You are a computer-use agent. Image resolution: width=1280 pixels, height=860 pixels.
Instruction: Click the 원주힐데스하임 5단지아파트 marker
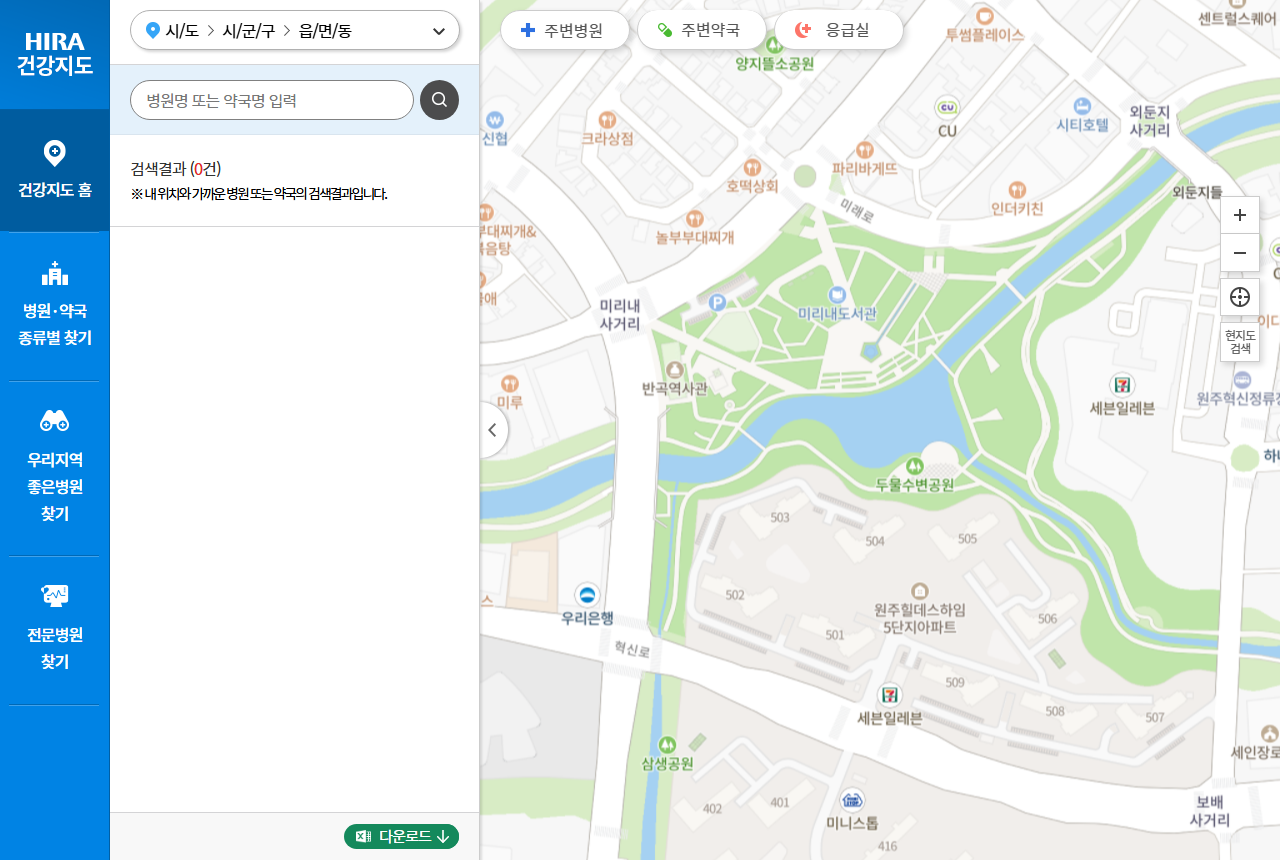pos(920,590)
